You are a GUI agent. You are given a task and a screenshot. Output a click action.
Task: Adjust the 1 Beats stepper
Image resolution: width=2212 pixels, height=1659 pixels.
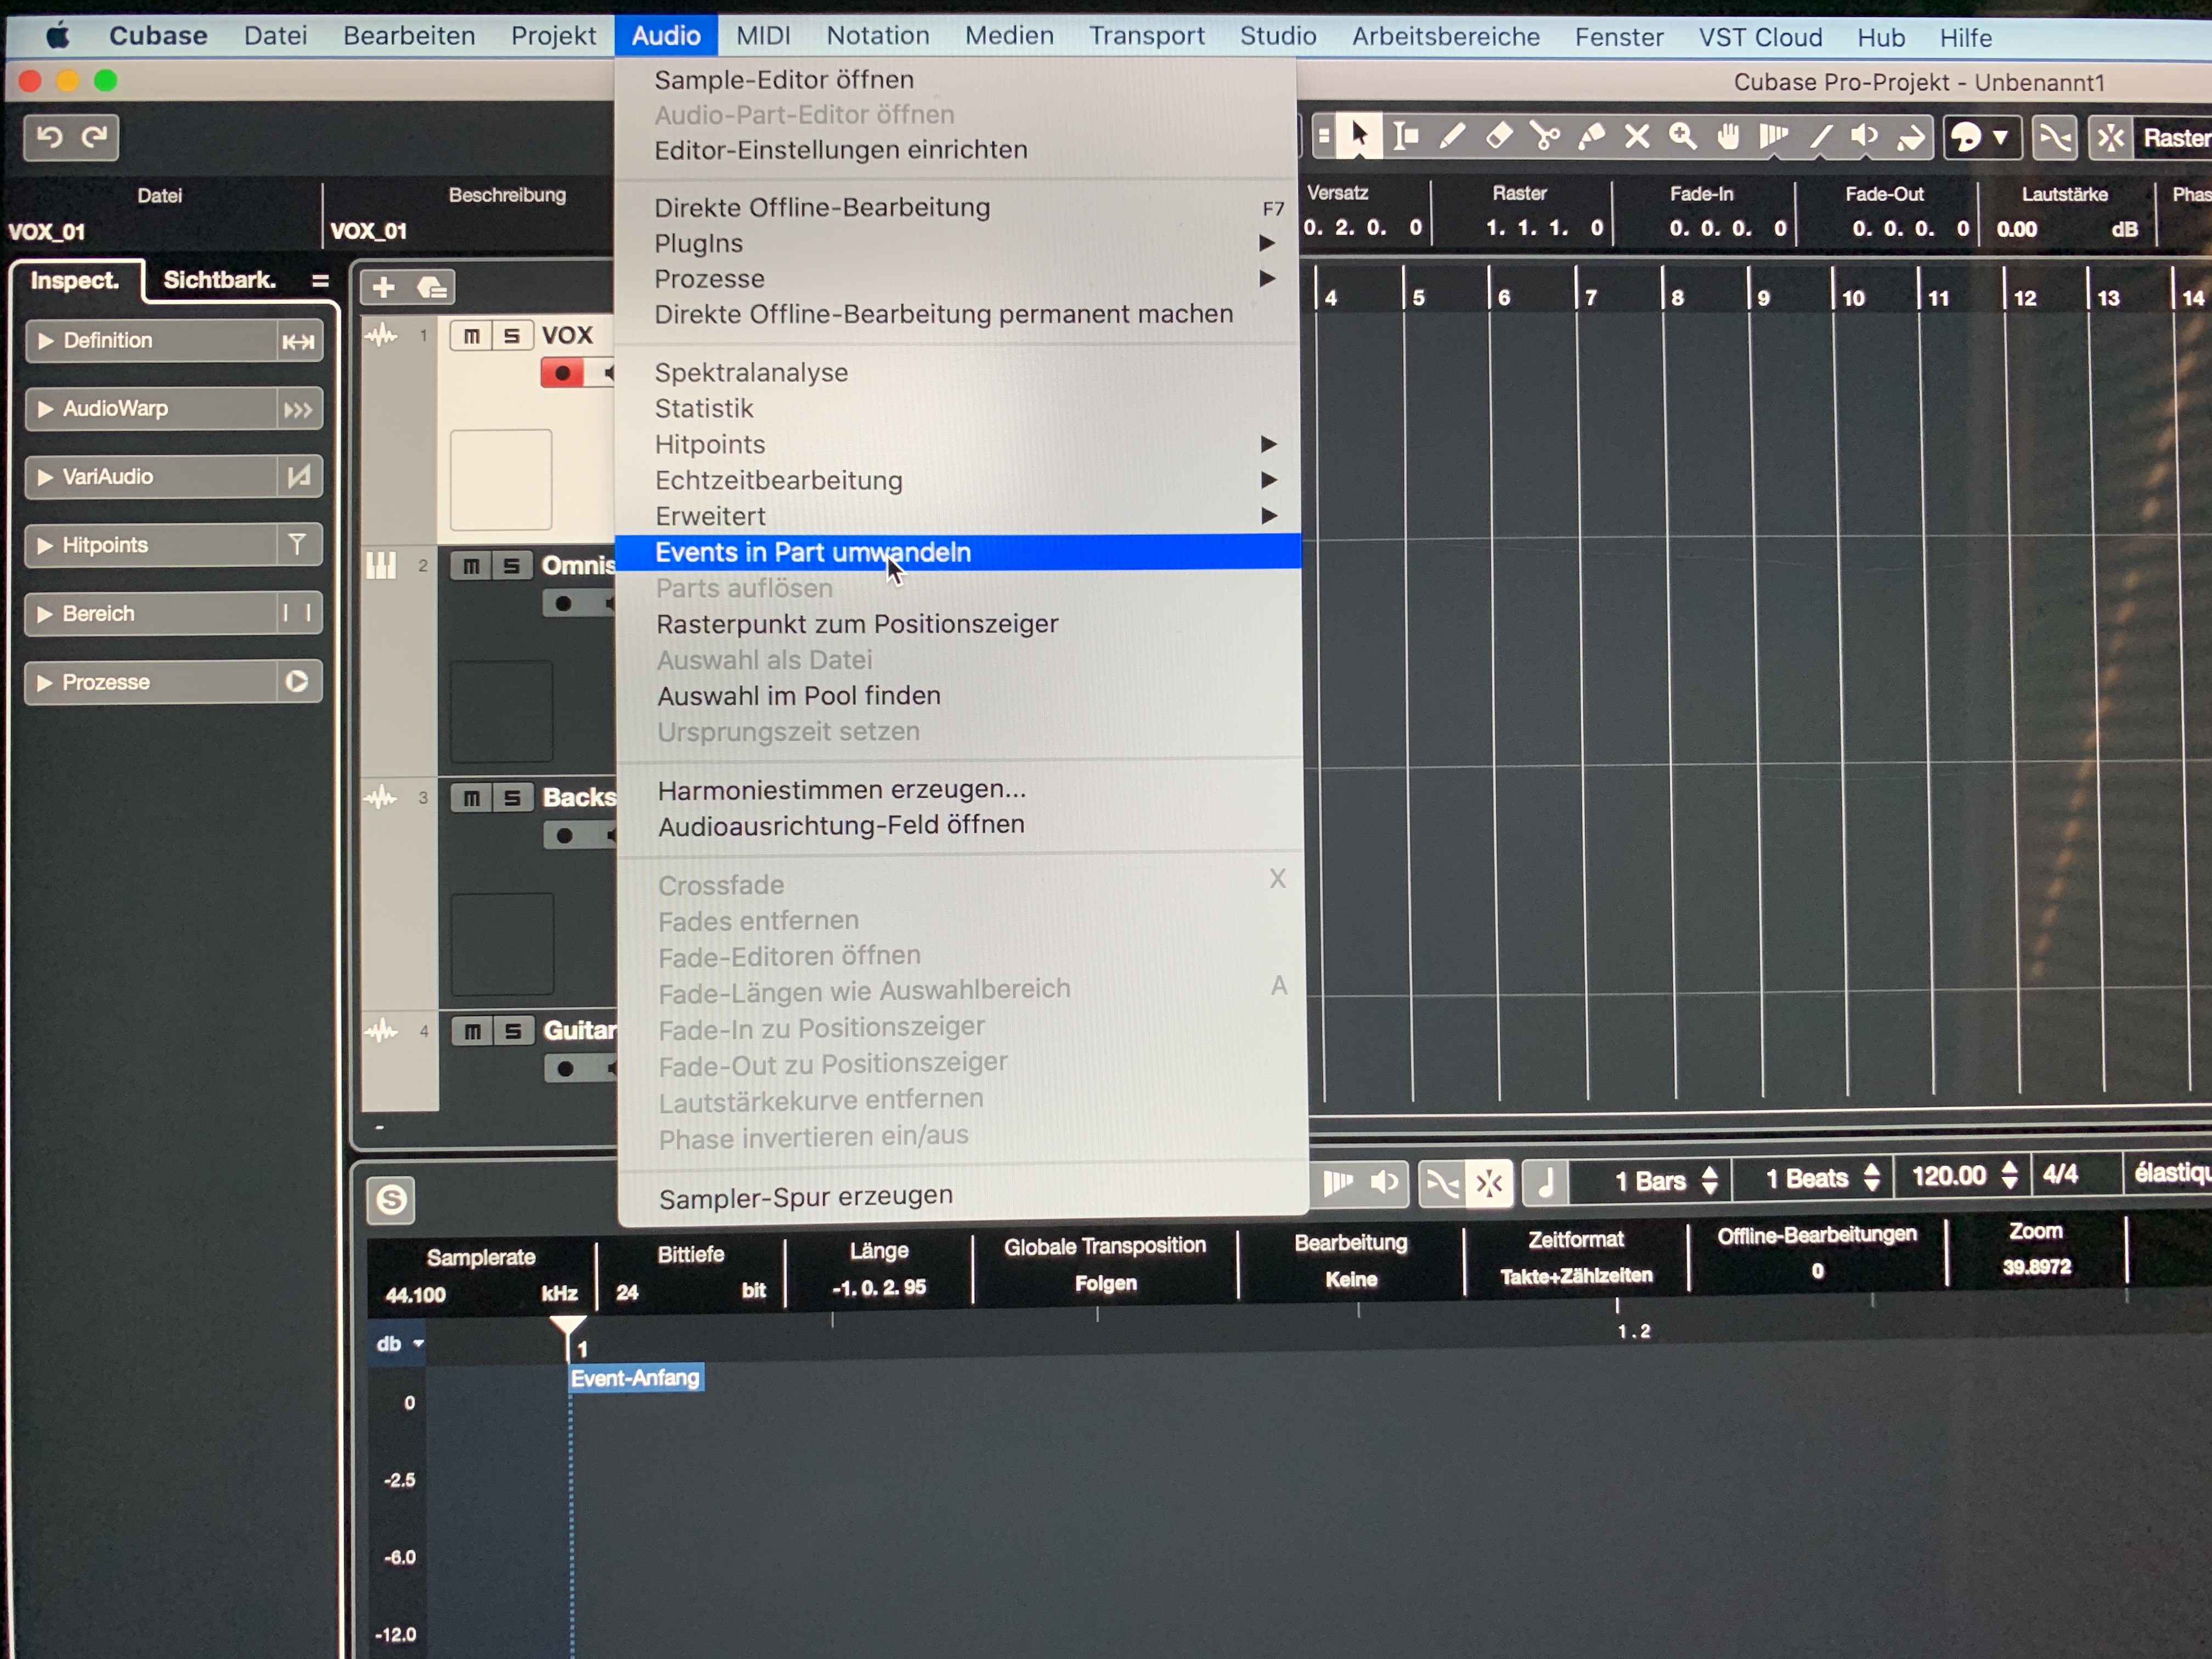coord(1871,1178)
